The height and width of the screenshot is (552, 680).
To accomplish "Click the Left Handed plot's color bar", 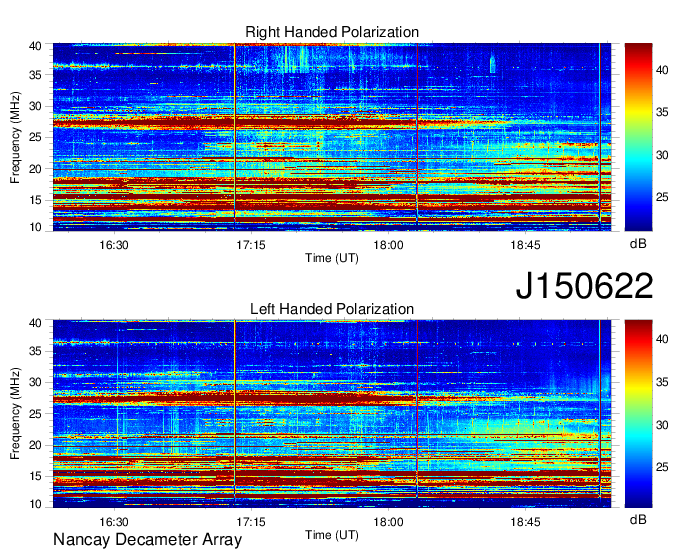I will pos(638,414).
